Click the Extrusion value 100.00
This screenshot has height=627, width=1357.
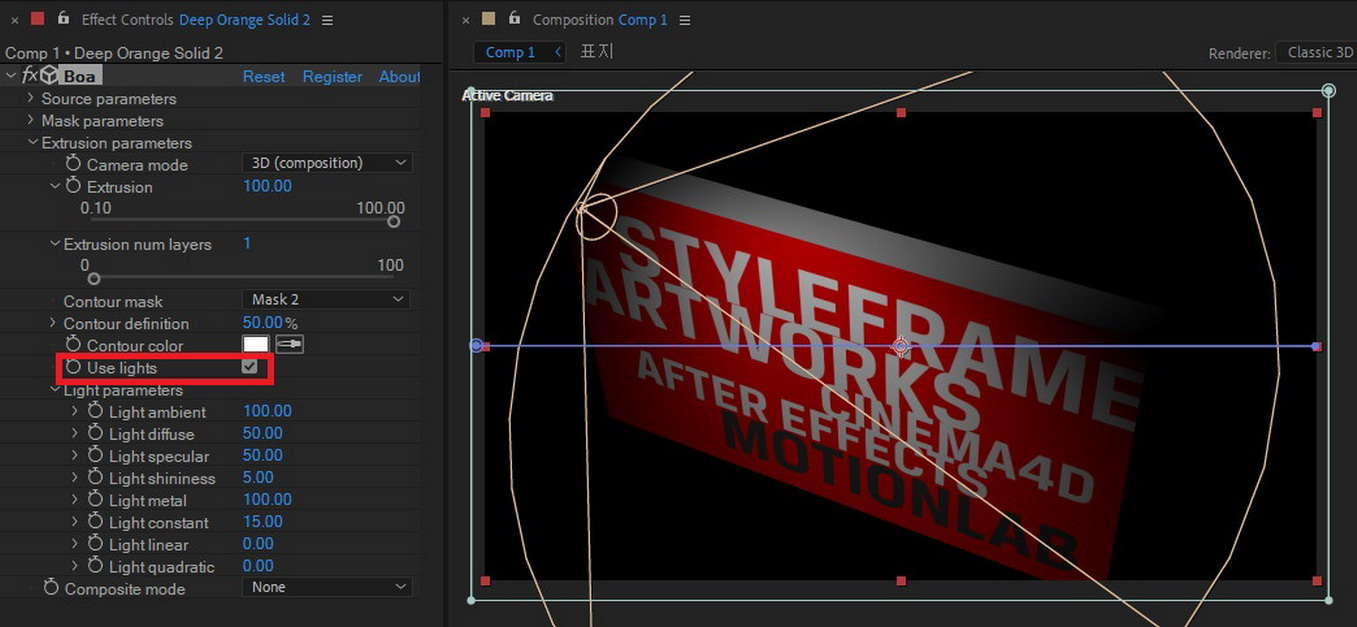click(268, 186)
